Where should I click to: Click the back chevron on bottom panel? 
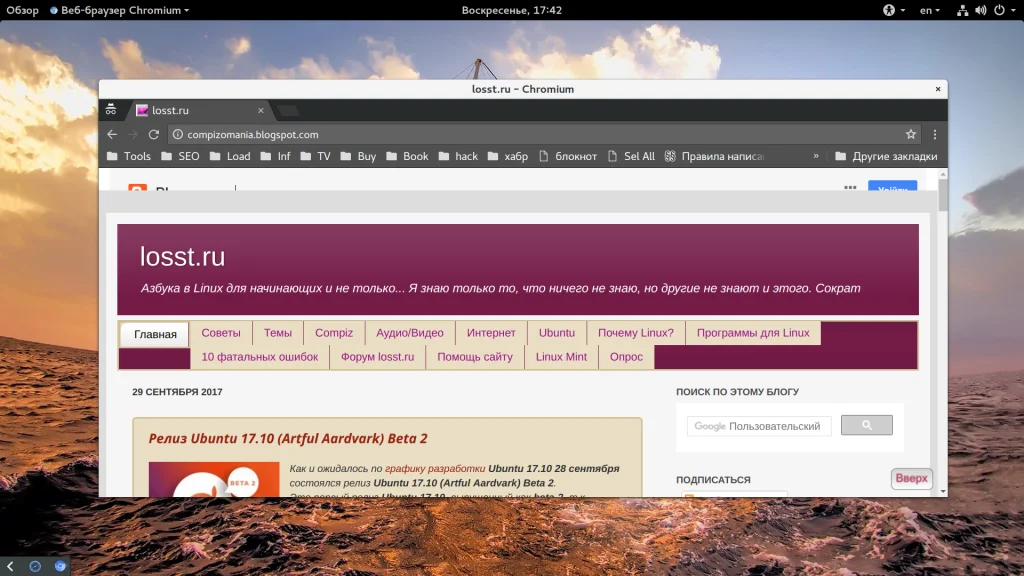coord(10,566)
